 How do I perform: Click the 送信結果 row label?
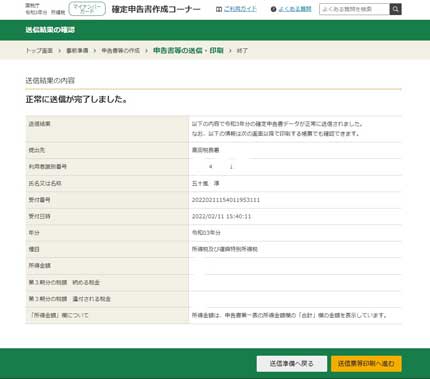39,124
